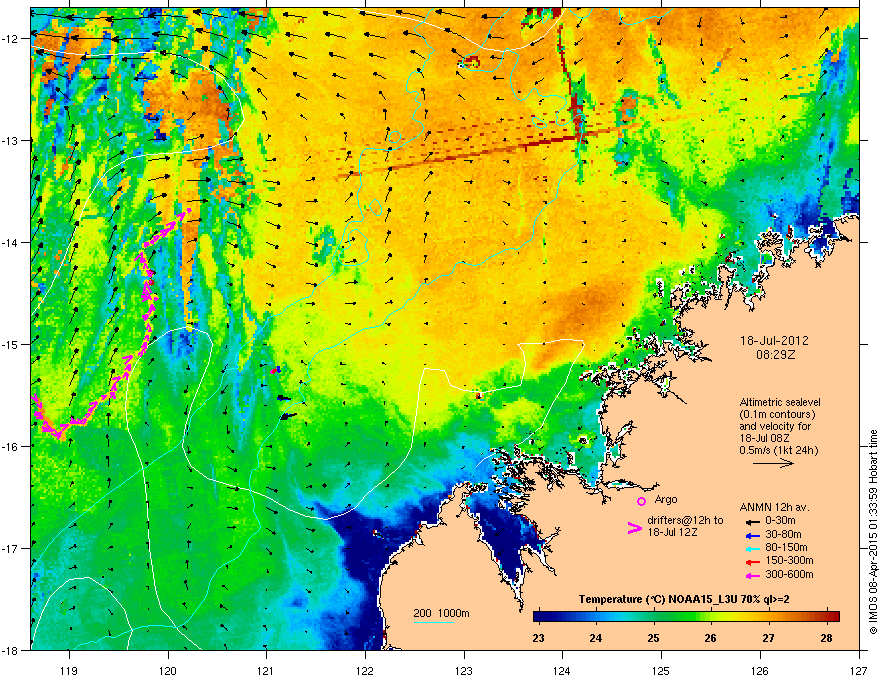Image resolution: width=880 pixels, height=680 pixels.
Task: Click the 0.5m/s (1kt 24h) scale text
Action: coord(778,450)
